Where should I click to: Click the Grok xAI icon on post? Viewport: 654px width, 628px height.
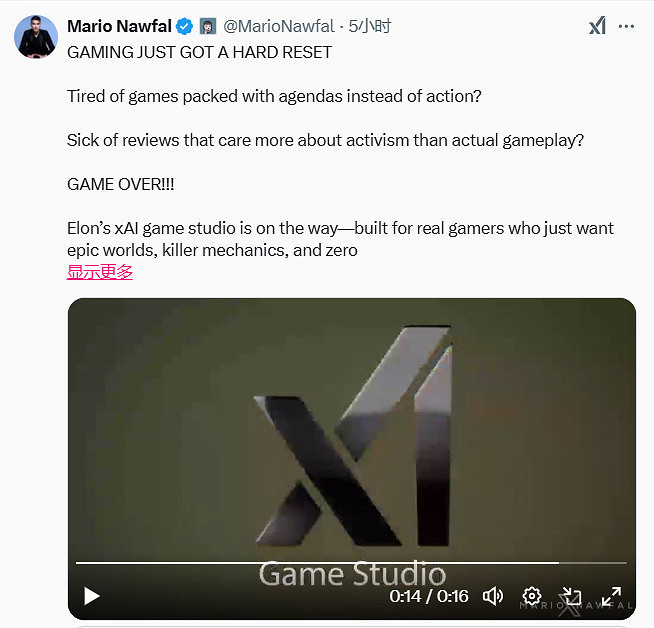597,25
